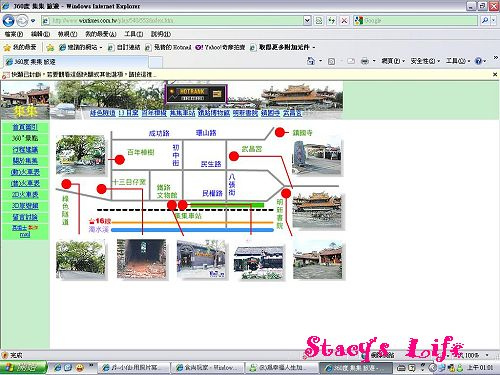
Task: Expand the address bar history dropdown
Action: pos(307,21)
